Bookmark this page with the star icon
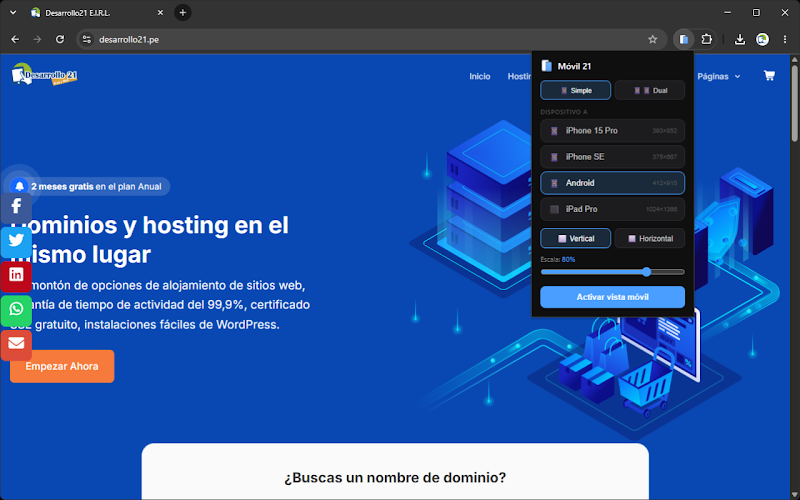Screen dimensions: 800x500 coord(653,39)
